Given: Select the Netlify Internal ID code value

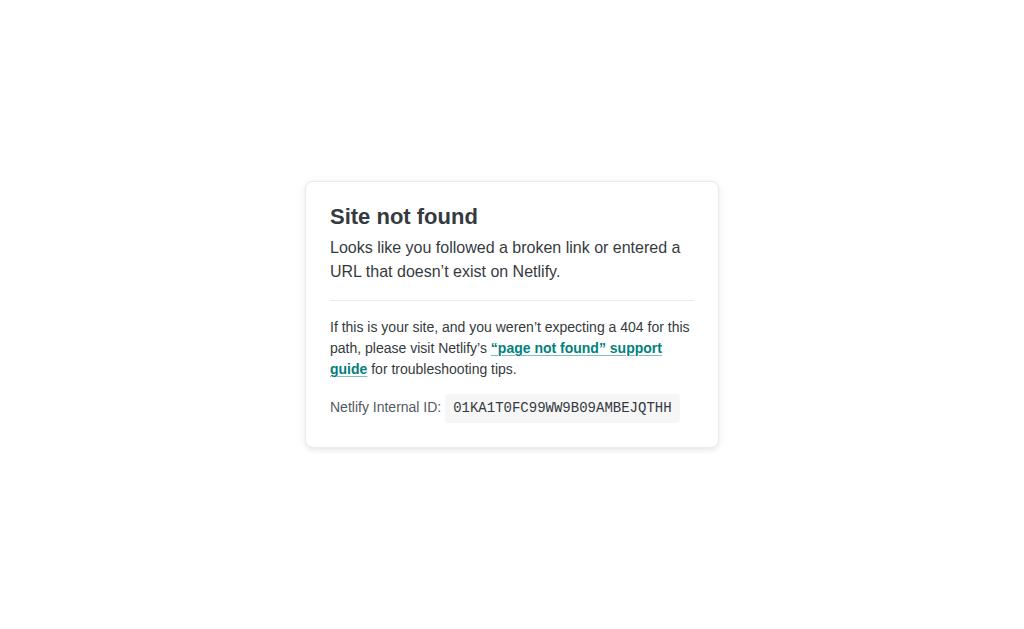Looking at the screenshot, I should tap(562, 408).
